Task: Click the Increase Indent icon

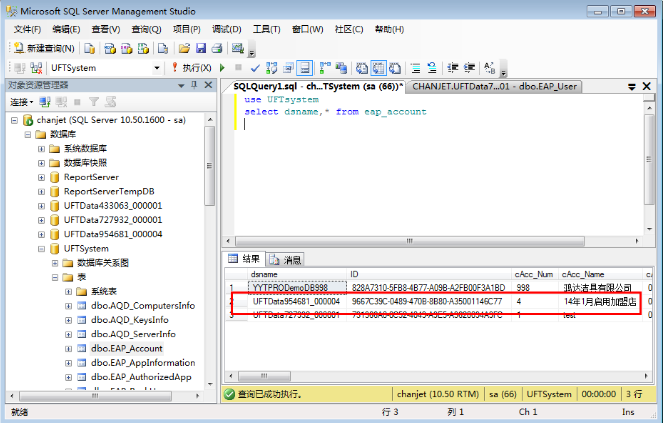Action: click(x=469, y=68)
